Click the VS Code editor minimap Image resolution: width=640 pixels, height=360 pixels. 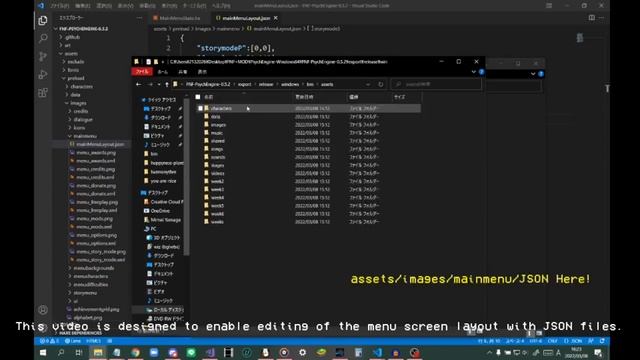pos(580,38)
